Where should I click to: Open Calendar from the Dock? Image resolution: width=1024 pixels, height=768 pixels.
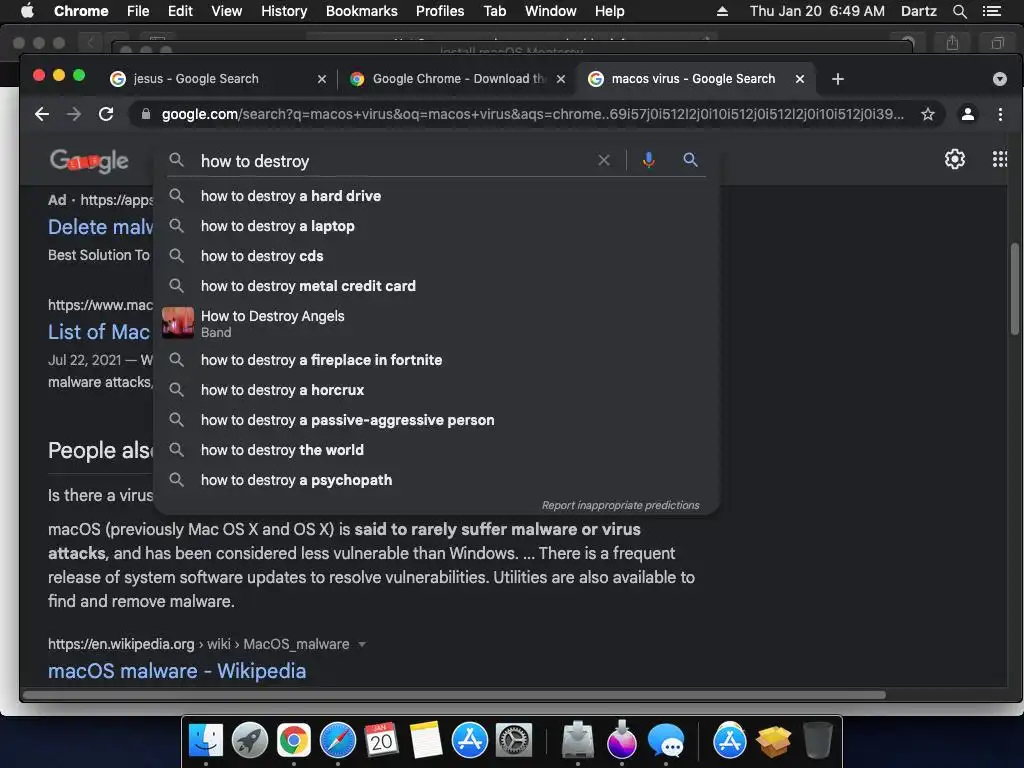point(381,741)
